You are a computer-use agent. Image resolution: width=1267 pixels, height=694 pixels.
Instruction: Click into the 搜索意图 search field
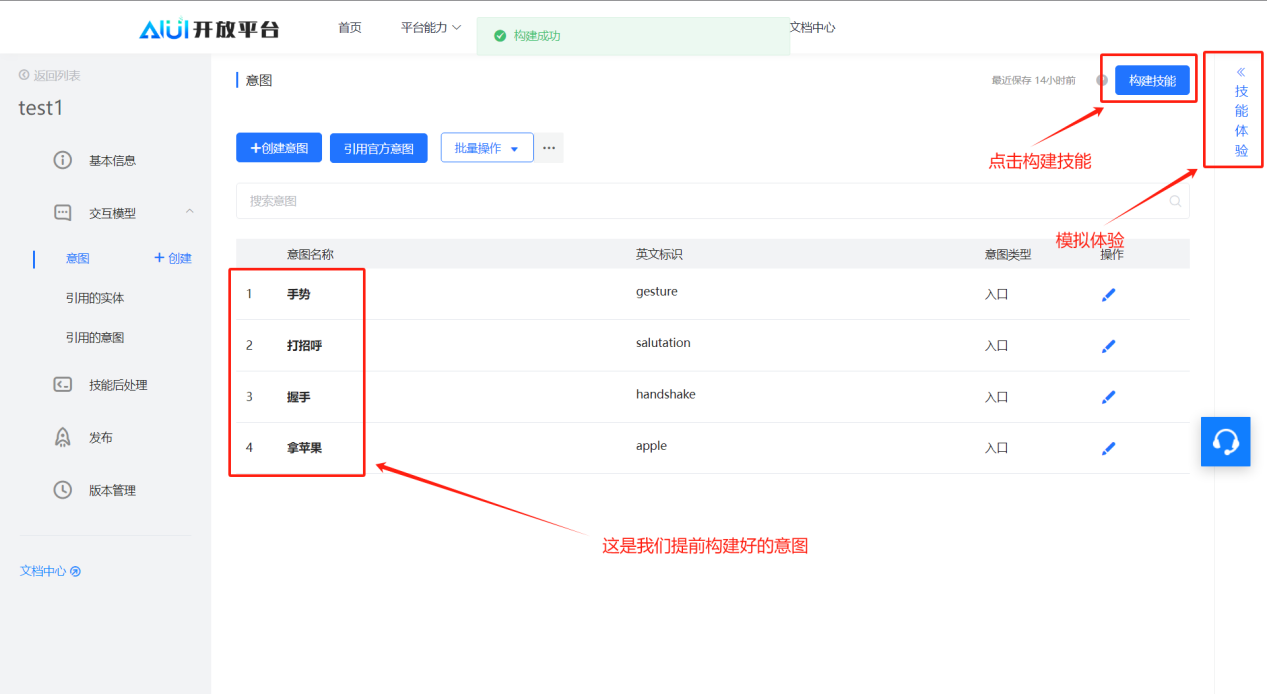700,201
